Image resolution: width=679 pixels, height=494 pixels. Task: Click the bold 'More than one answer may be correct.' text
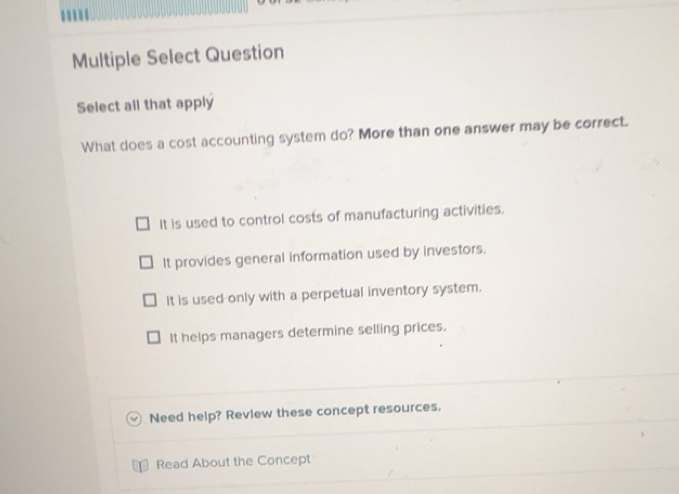494,128
